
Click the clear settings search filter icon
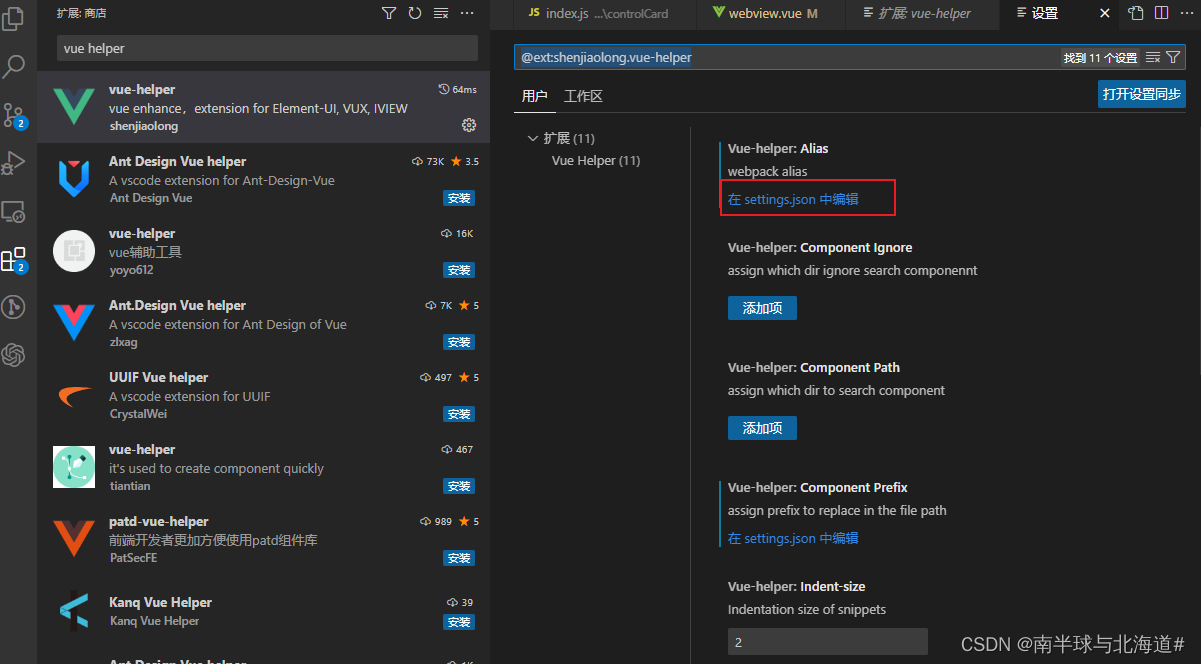pos(1153,57)
